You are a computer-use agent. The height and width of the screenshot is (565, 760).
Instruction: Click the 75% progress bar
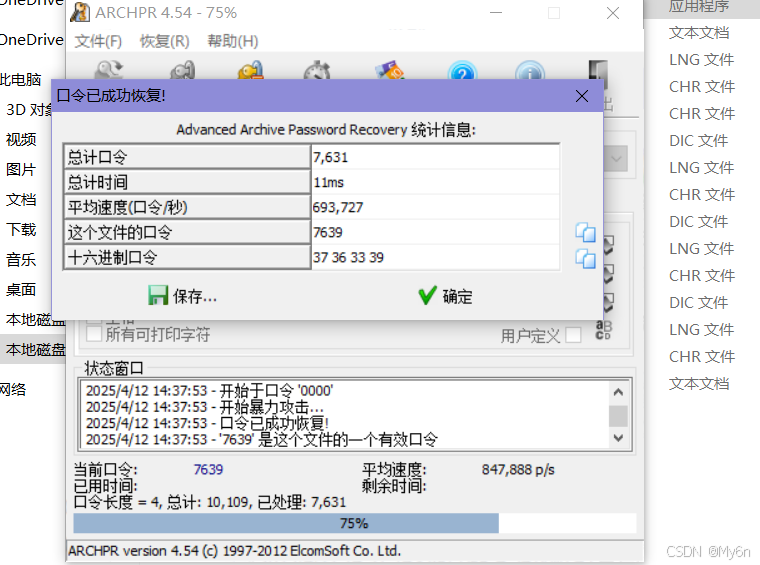pos(355,523)
